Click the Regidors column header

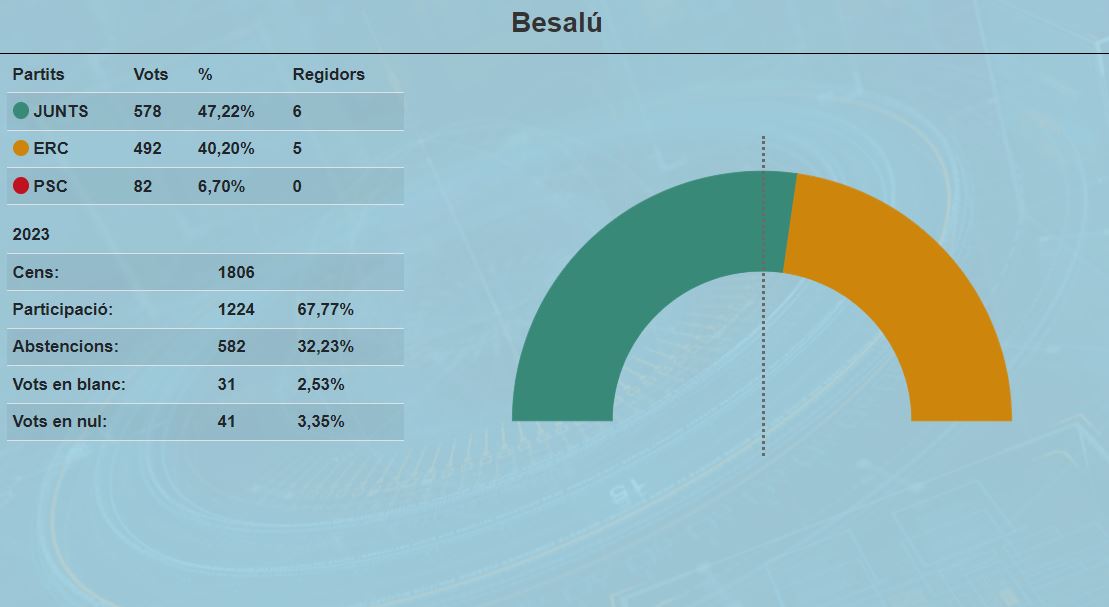click(x=328, y=74)
